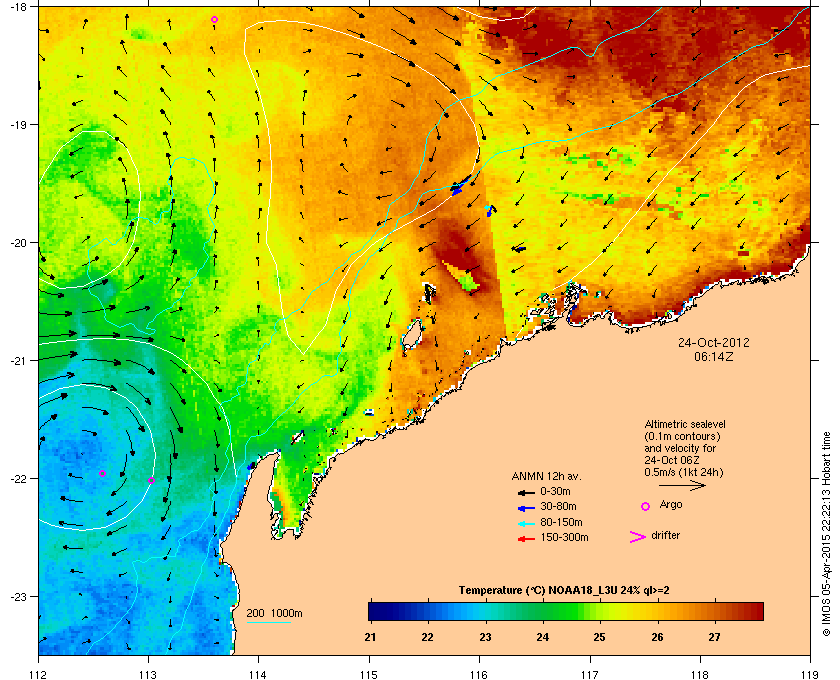840x680 pixels.
Task: Click the magenta Argo circle in the legend
Action: point(646,506)
